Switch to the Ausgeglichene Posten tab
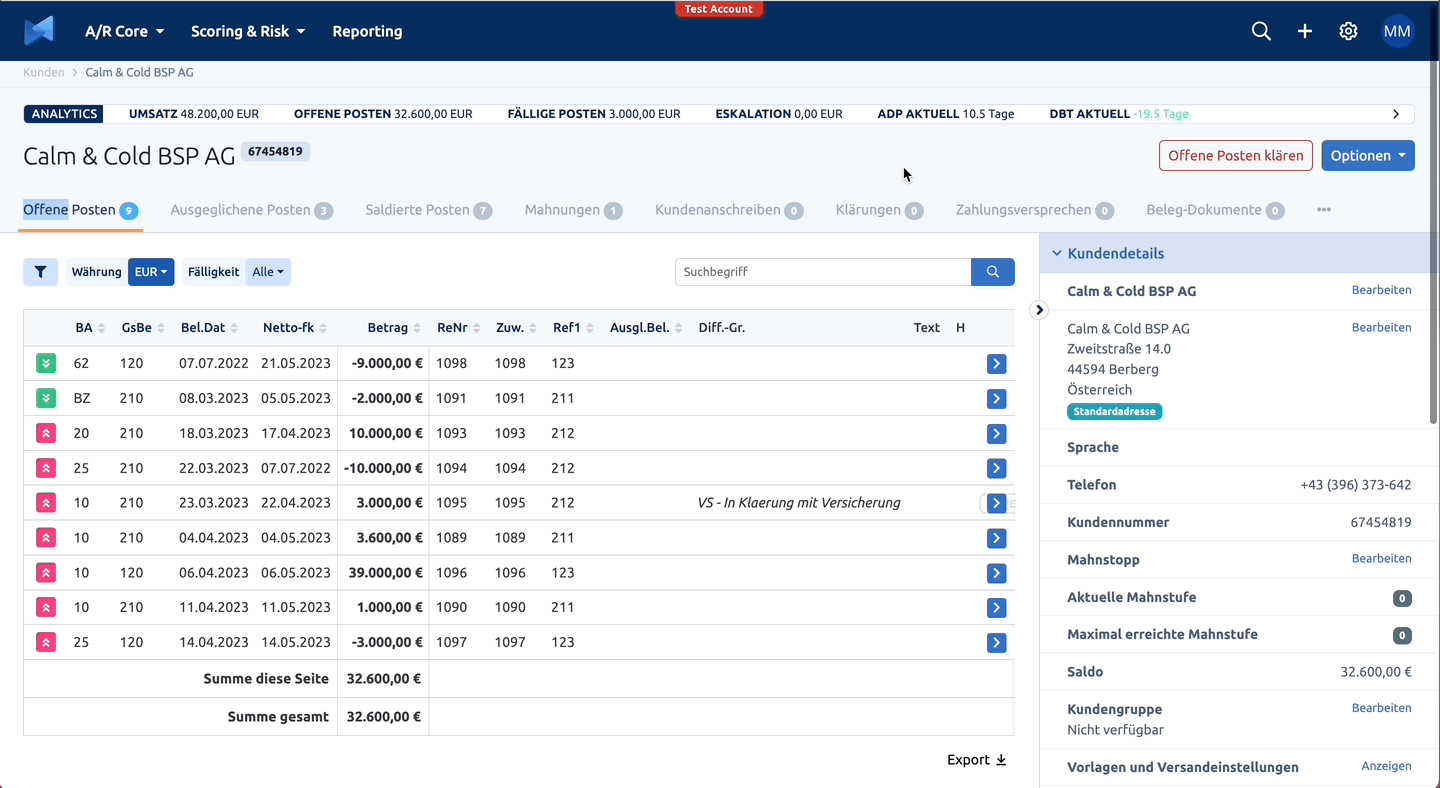The image size is (1440, 788). click(x=251, y=210)
